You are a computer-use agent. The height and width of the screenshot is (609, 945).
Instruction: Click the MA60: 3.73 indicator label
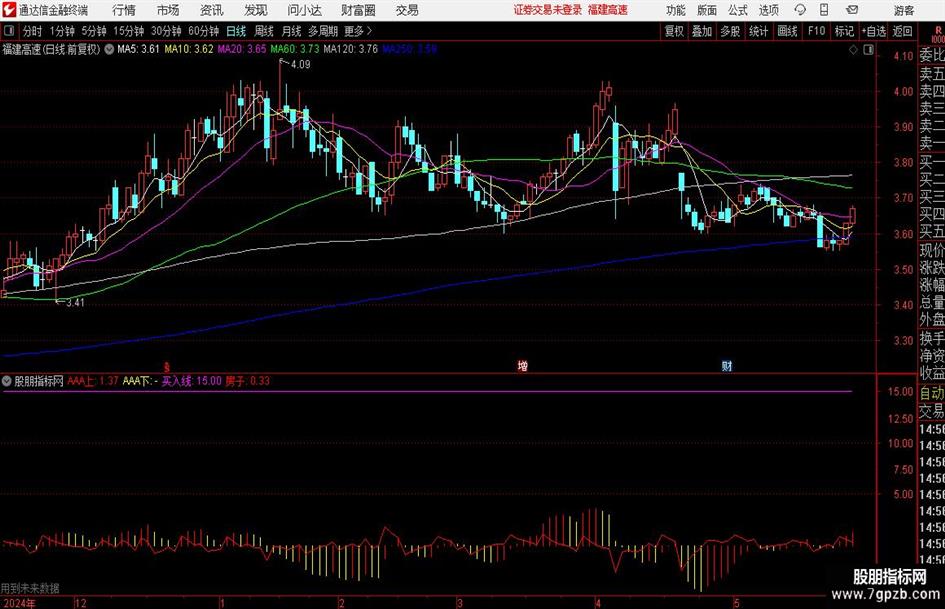295,49
